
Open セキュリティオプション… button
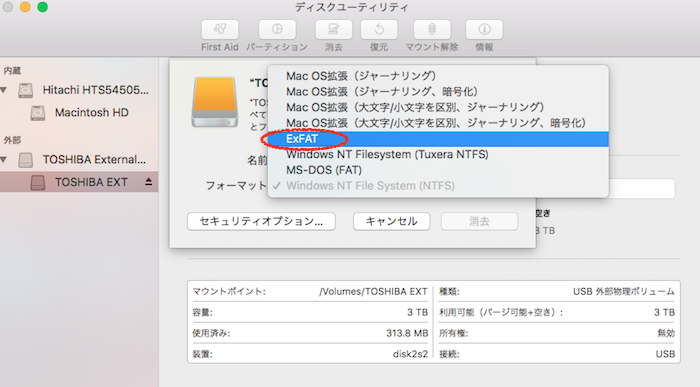click(x=261, y=221)
